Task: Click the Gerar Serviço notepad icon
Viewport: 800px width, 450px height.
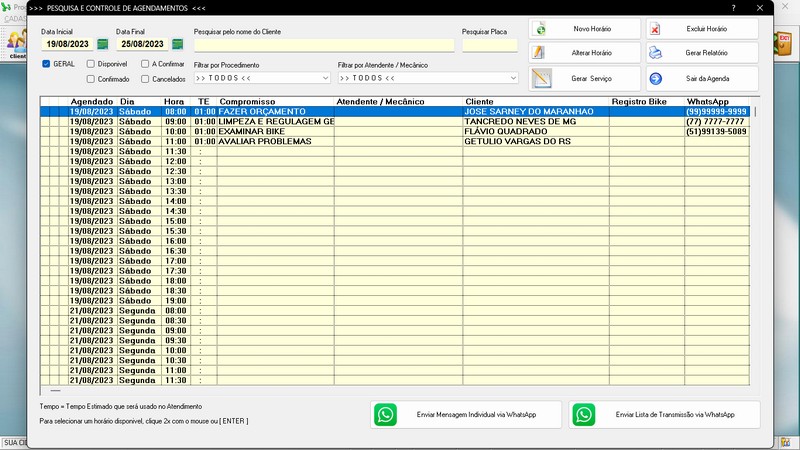Action: pos(541,79)
